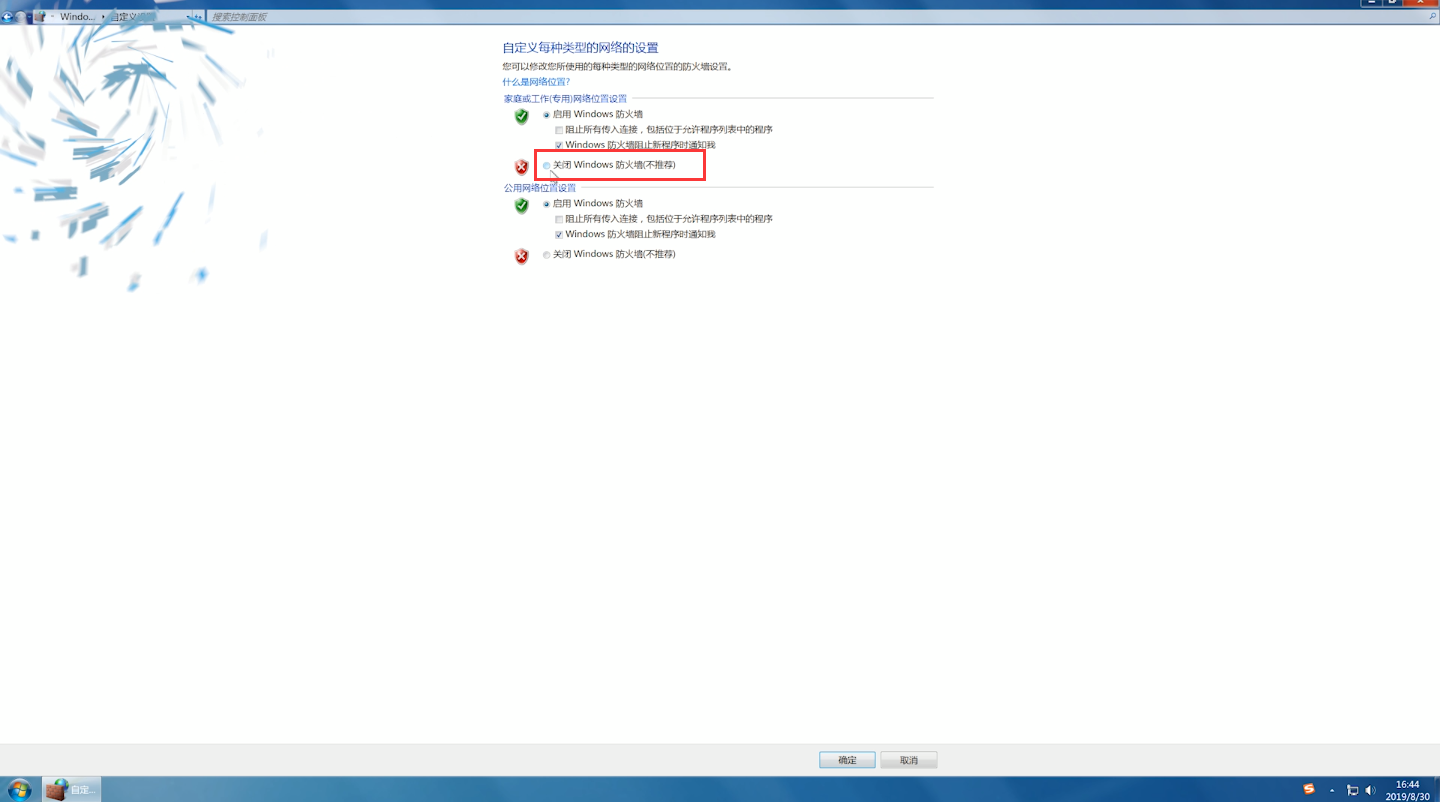Show hidden tray icons arrow

[x=1332, y=790]
